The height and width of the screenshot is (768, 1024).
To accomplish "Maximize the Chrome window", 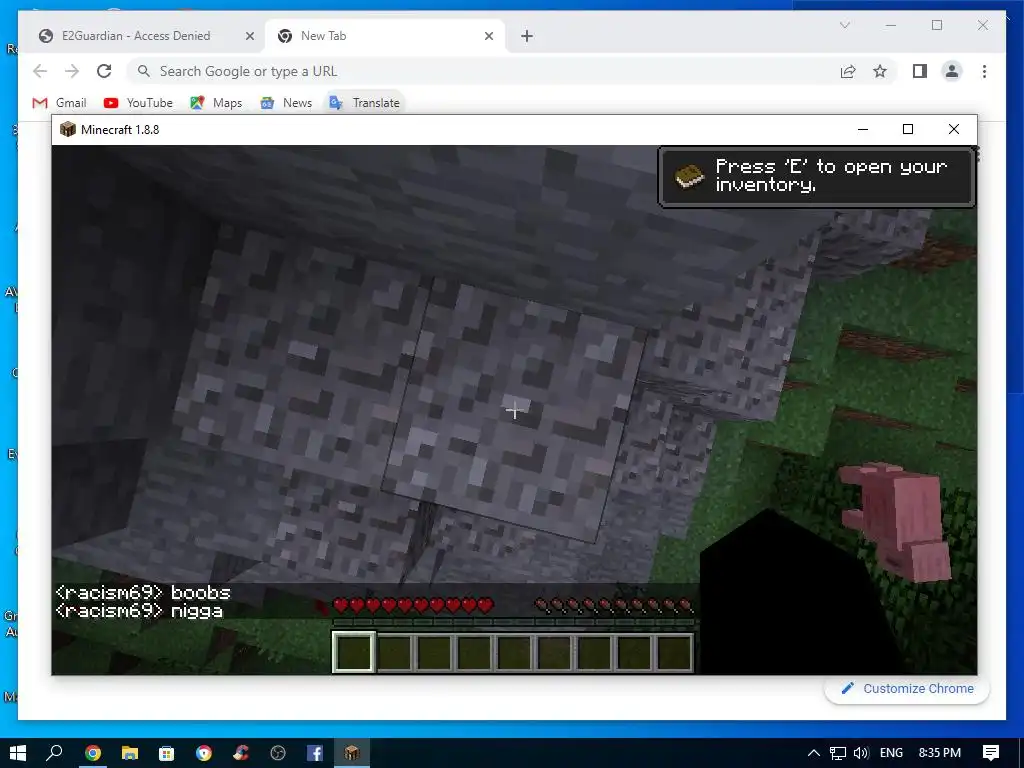I will [x=937, y=25].
